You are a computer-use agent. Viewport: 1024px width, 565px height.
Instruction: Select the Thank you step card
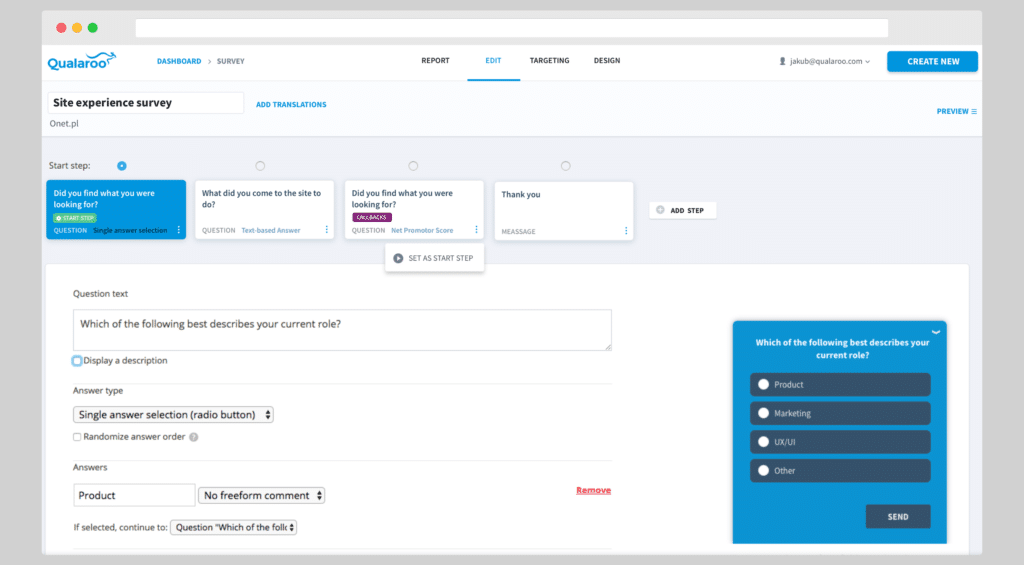tap(564, 211)
